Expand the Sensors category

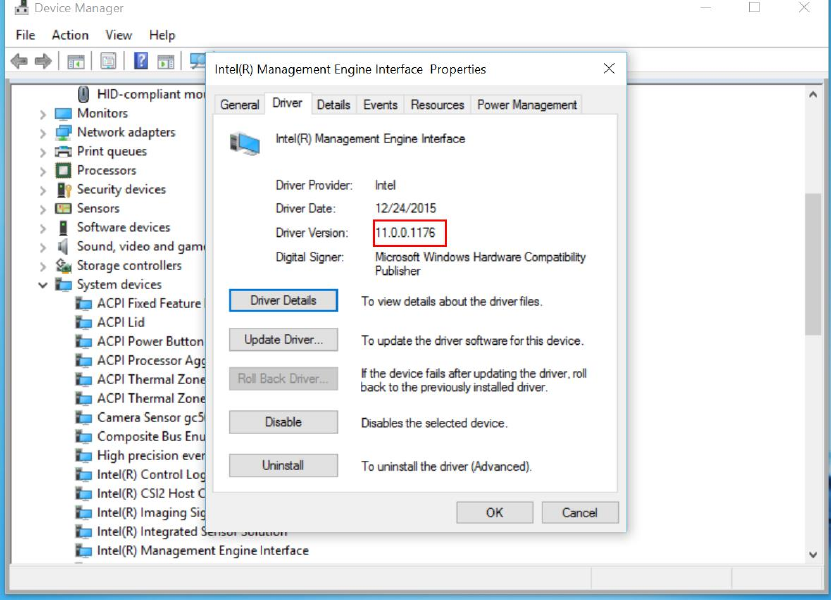pos(43,209)
